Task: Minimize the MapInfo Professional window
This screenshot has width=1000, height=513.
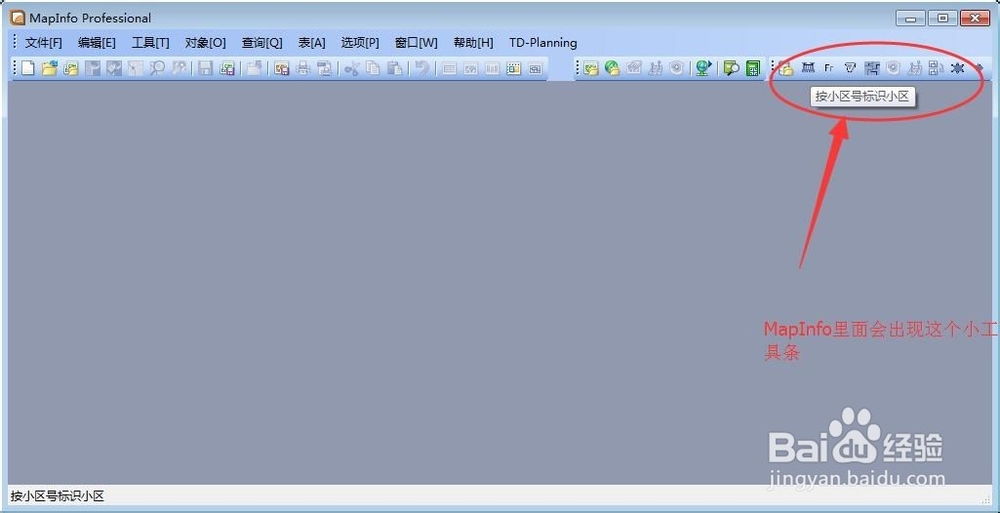Action: [x=911, y=19]
